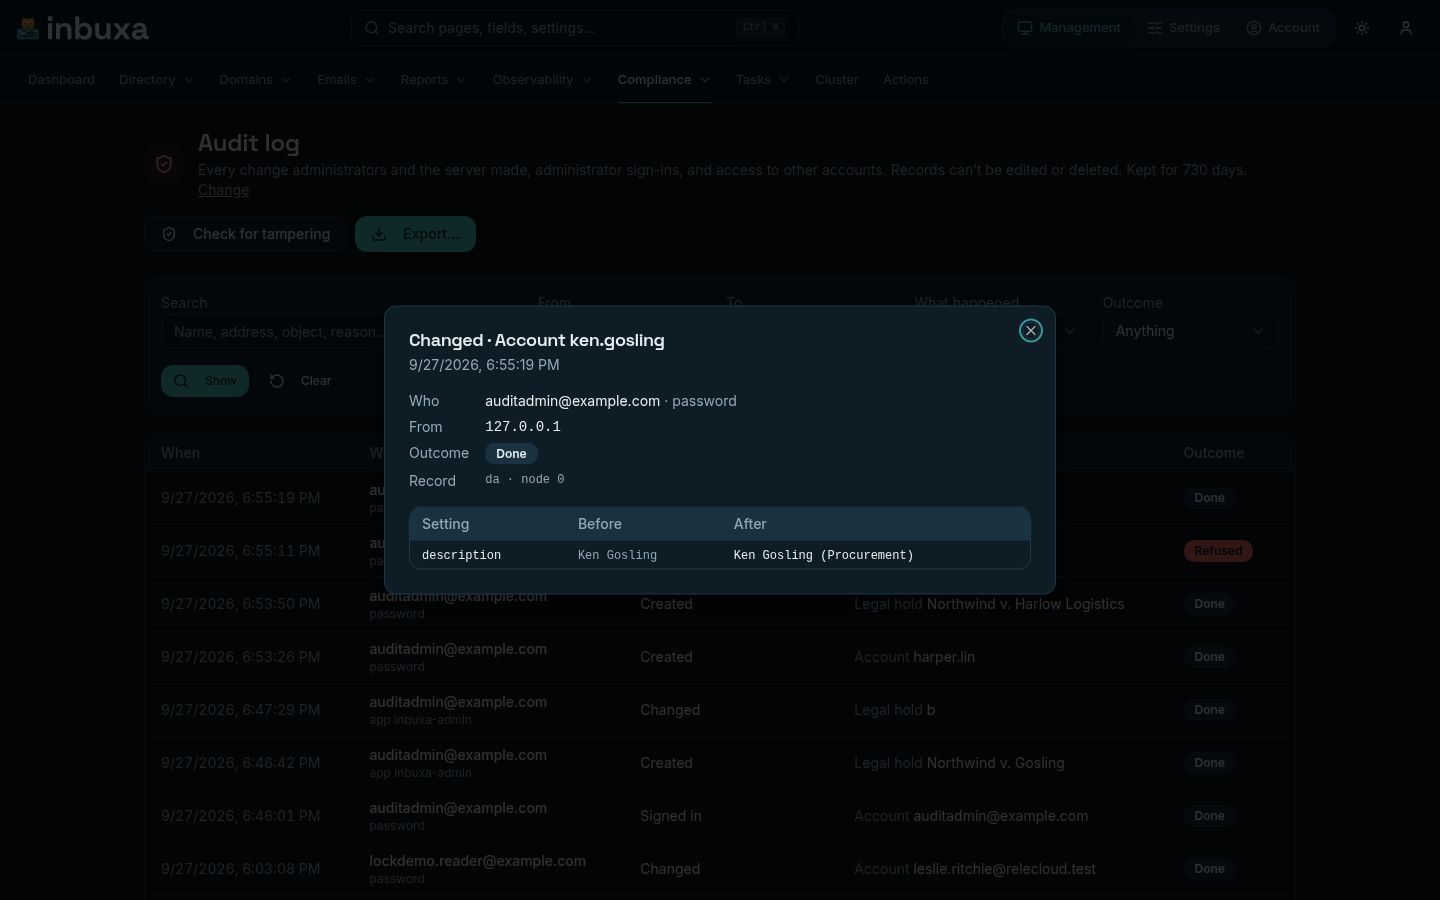This screenshot has width=1440, height=900.
Task: Click auditadmin@example.com in the dialog
Action: tap(572, 401)
